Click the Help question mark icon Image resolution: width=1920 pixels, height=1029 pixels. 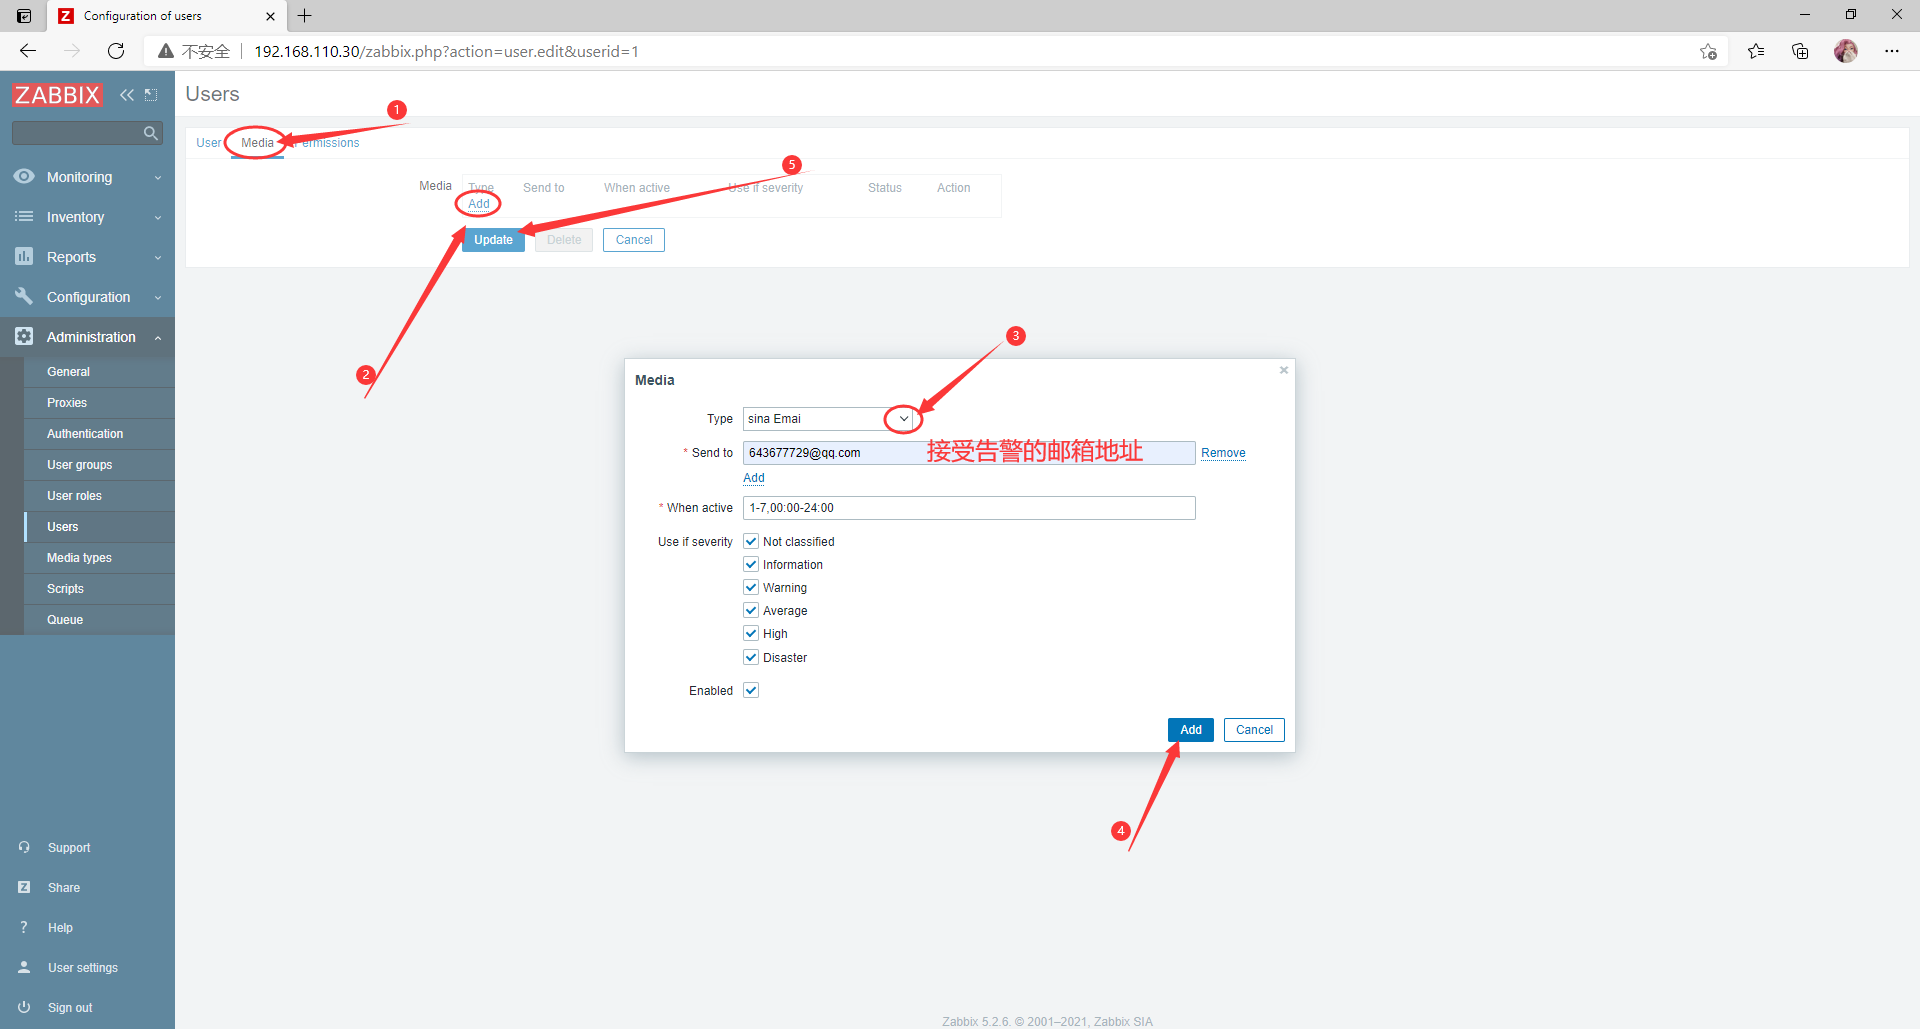pyautogui.click(x=24, y=927)
